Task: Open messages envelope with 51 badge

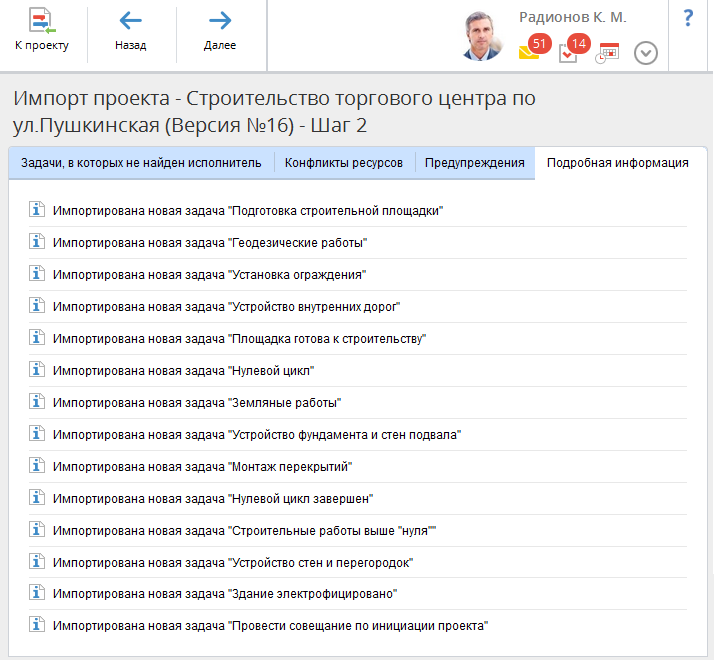Action: click(x=530, y=52)
